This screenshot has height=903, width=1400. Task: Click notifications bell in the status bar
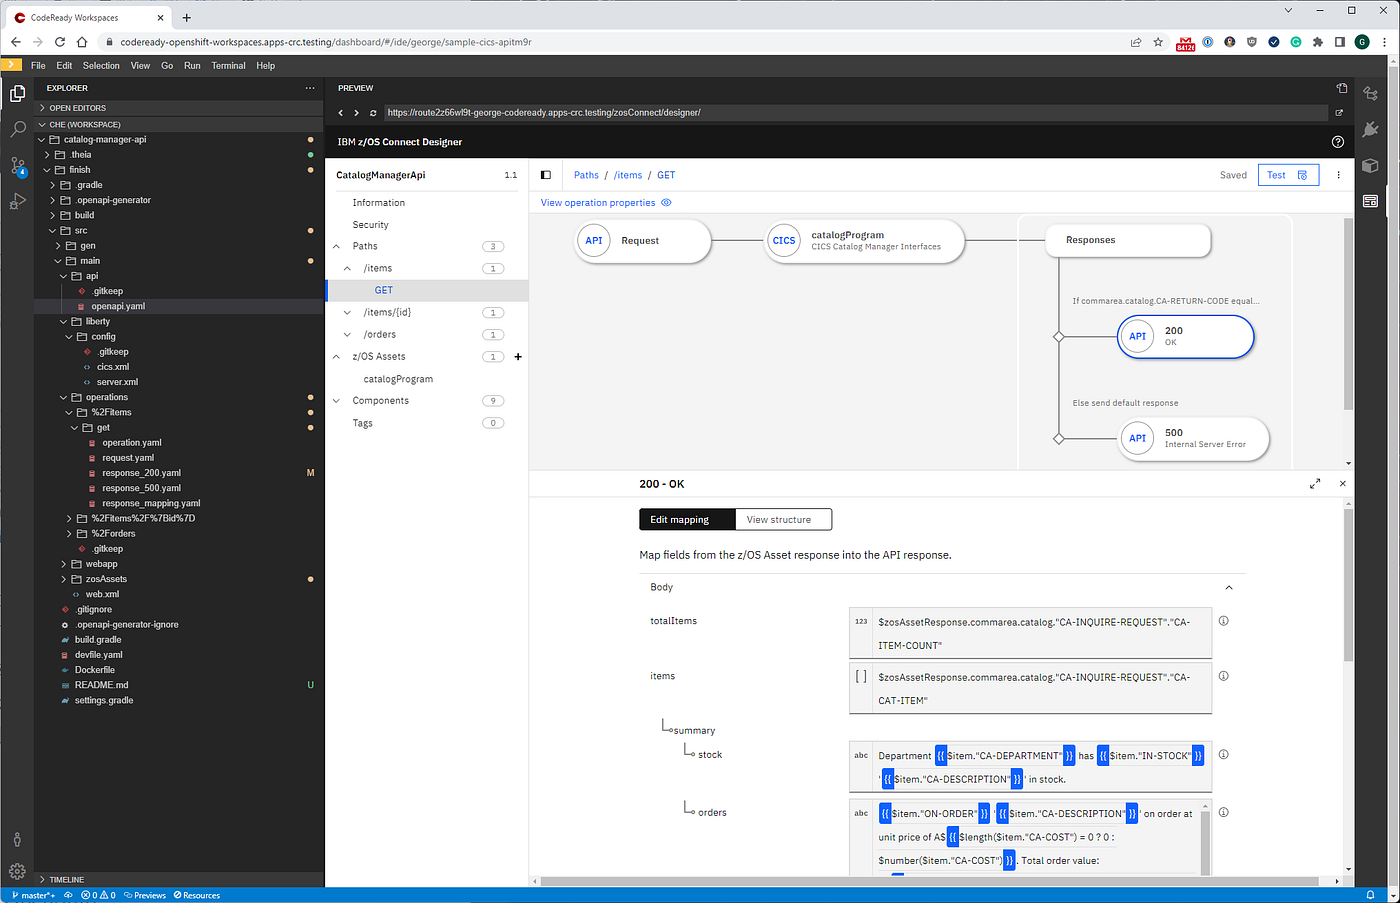click(x=1371, y=895)
